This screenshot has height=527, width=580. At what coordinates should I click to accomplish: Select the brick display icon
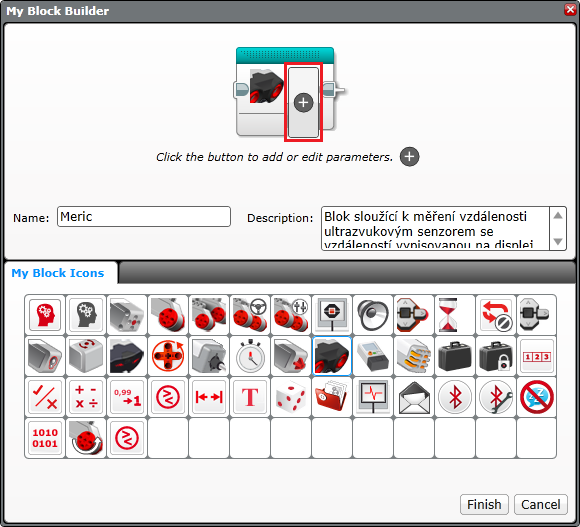click(332, 315)
